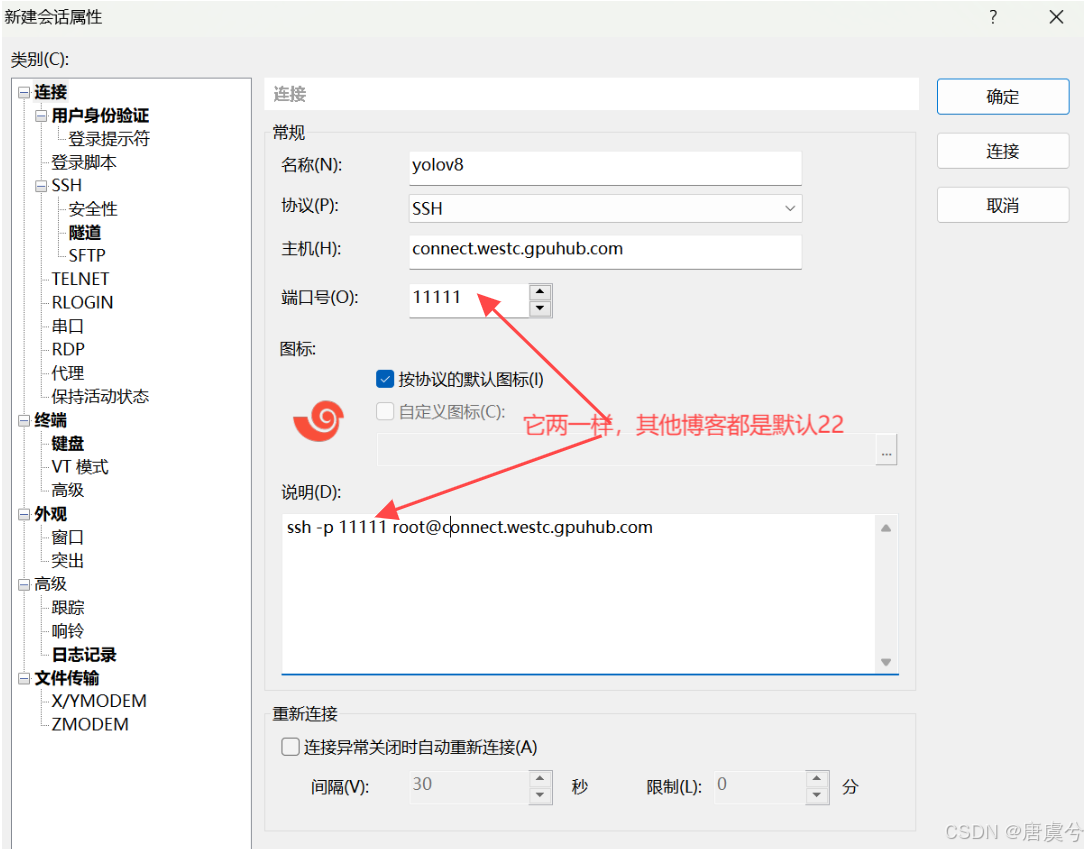The image size is (1088, 849).
Task: Decrease 限制 limit value with down arrow
Action: (817, 796)
